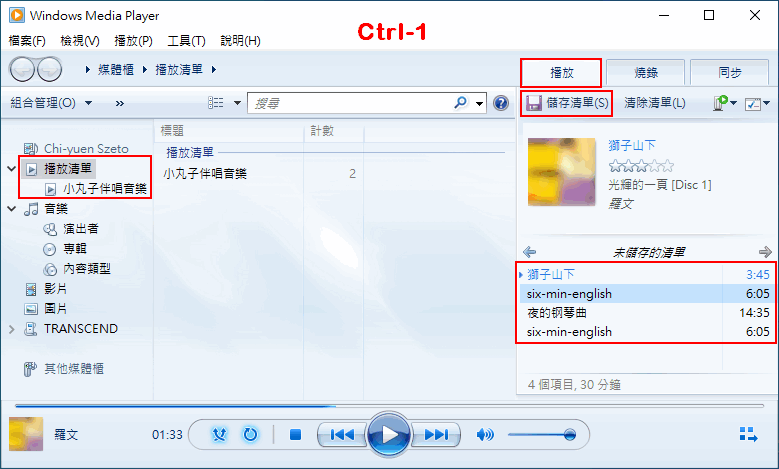Expand the TRANSCEND tree node
The width and height of the screenshot is (779, 469).
12,329
